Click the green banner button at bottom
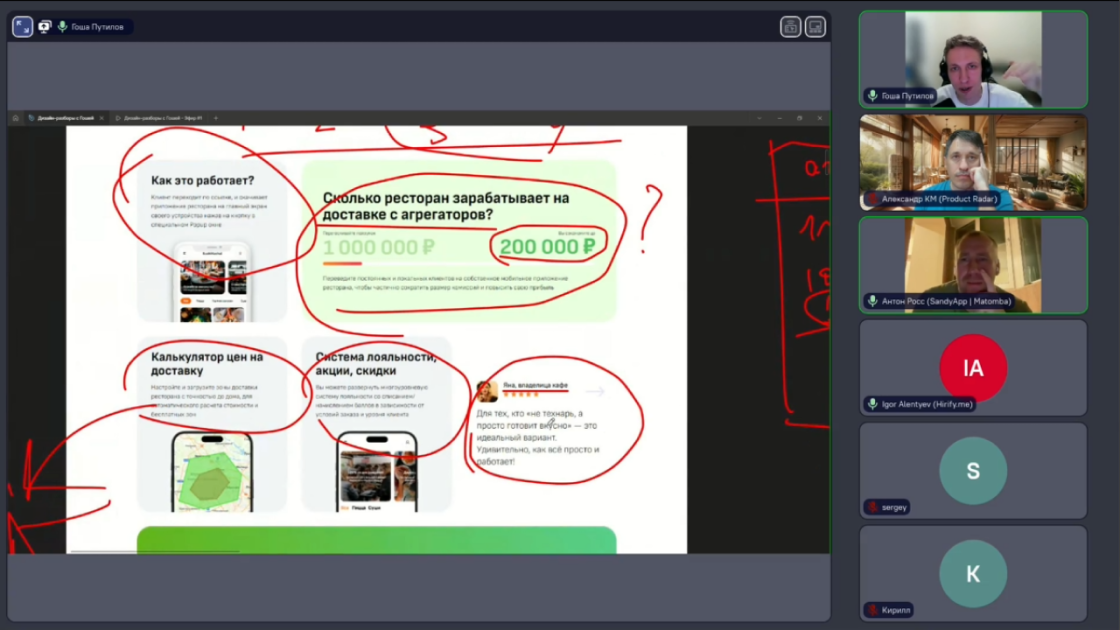Screen dimensions: 1120x630 click(376, 540)
